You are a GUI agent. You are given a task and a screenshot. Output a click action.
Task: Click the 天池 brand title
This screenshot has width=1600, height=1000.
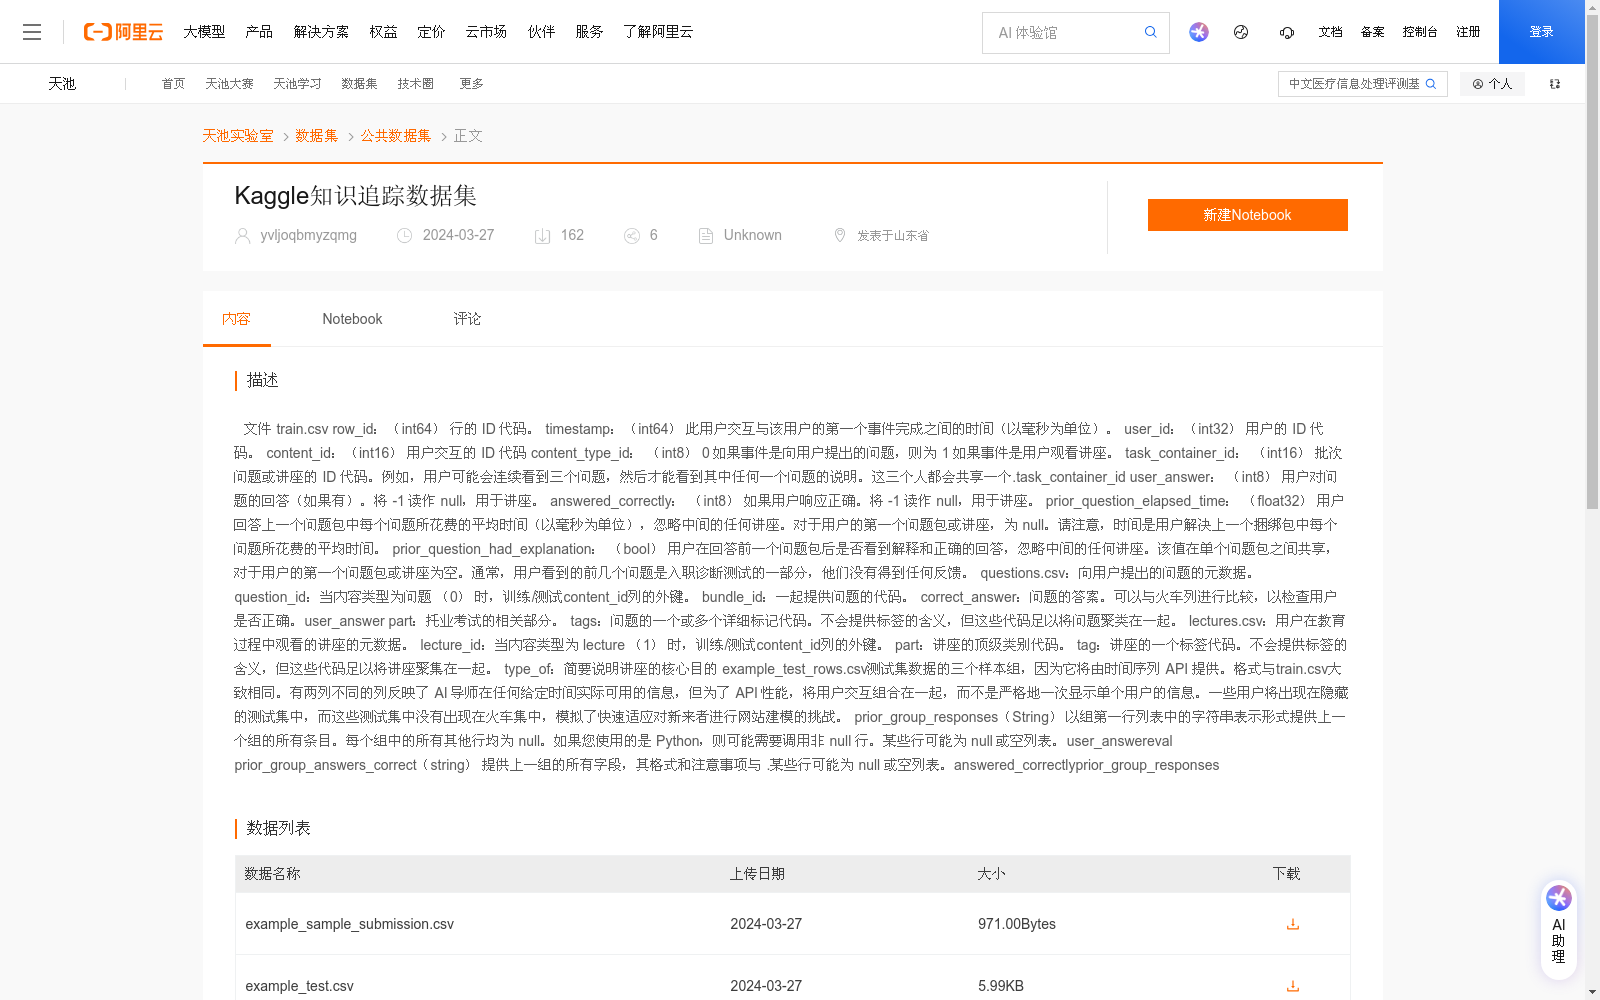62,84
